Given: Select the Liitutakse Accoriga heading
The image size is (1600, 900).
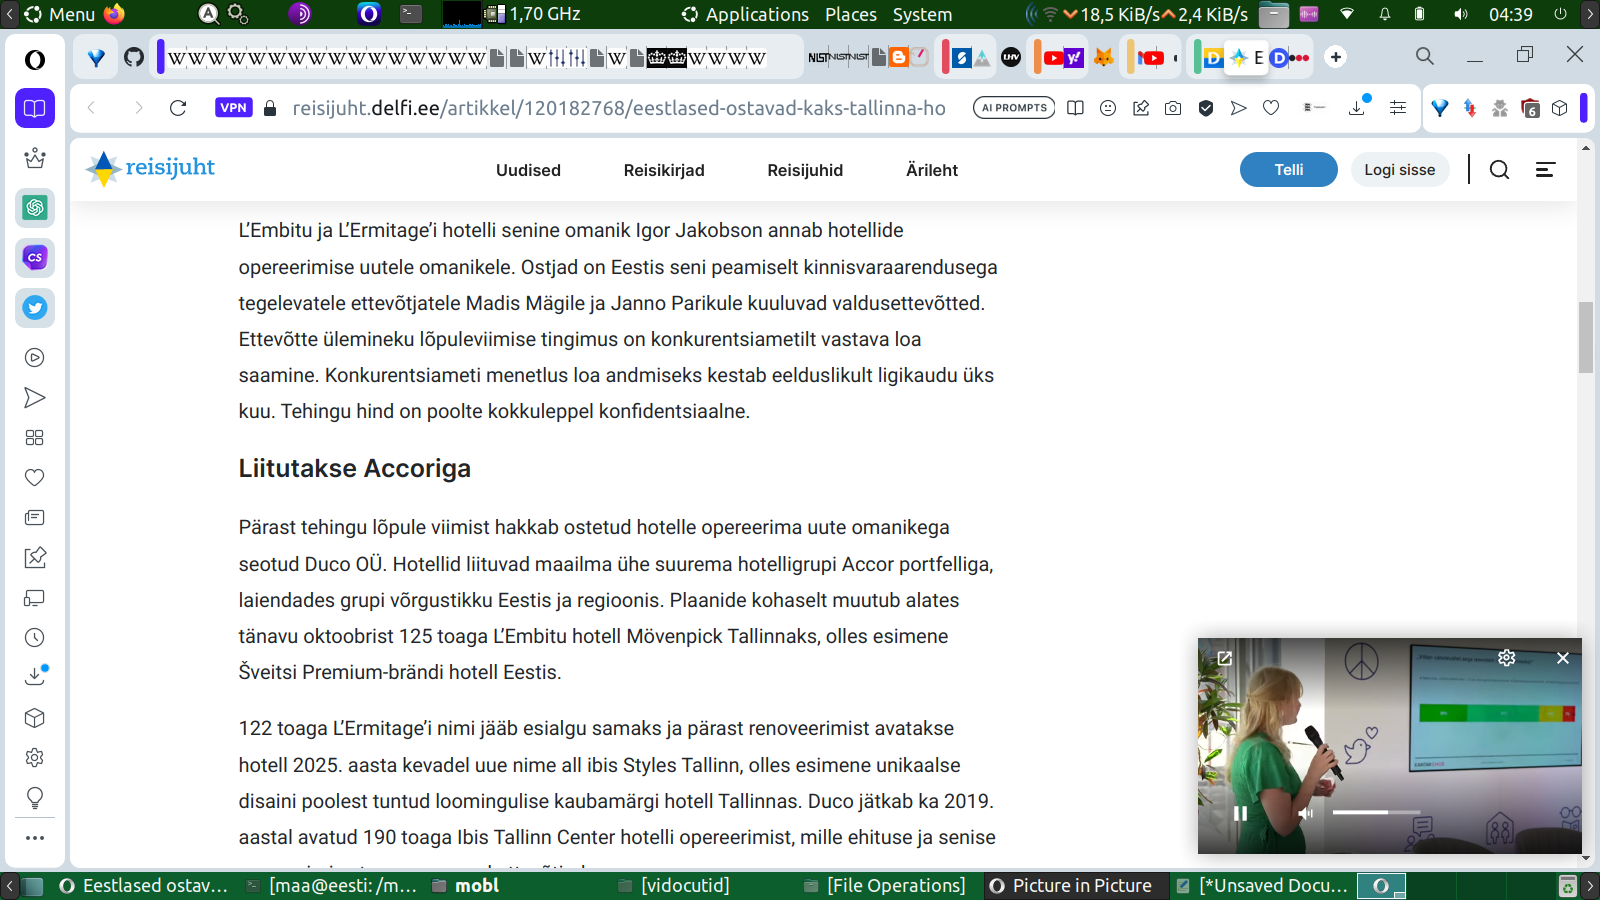Looking at the screenshot, I should (355, 469).
